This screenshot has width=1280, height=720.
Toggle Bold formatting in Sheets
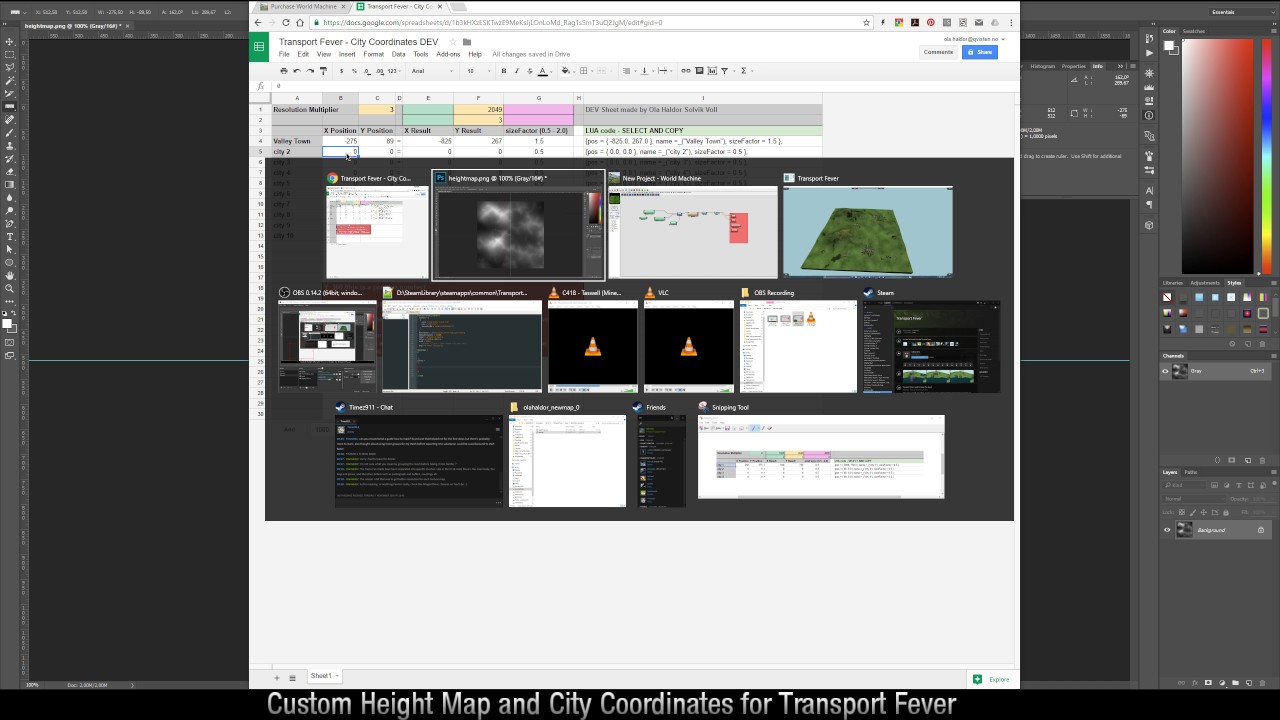[x=504, y=71]
